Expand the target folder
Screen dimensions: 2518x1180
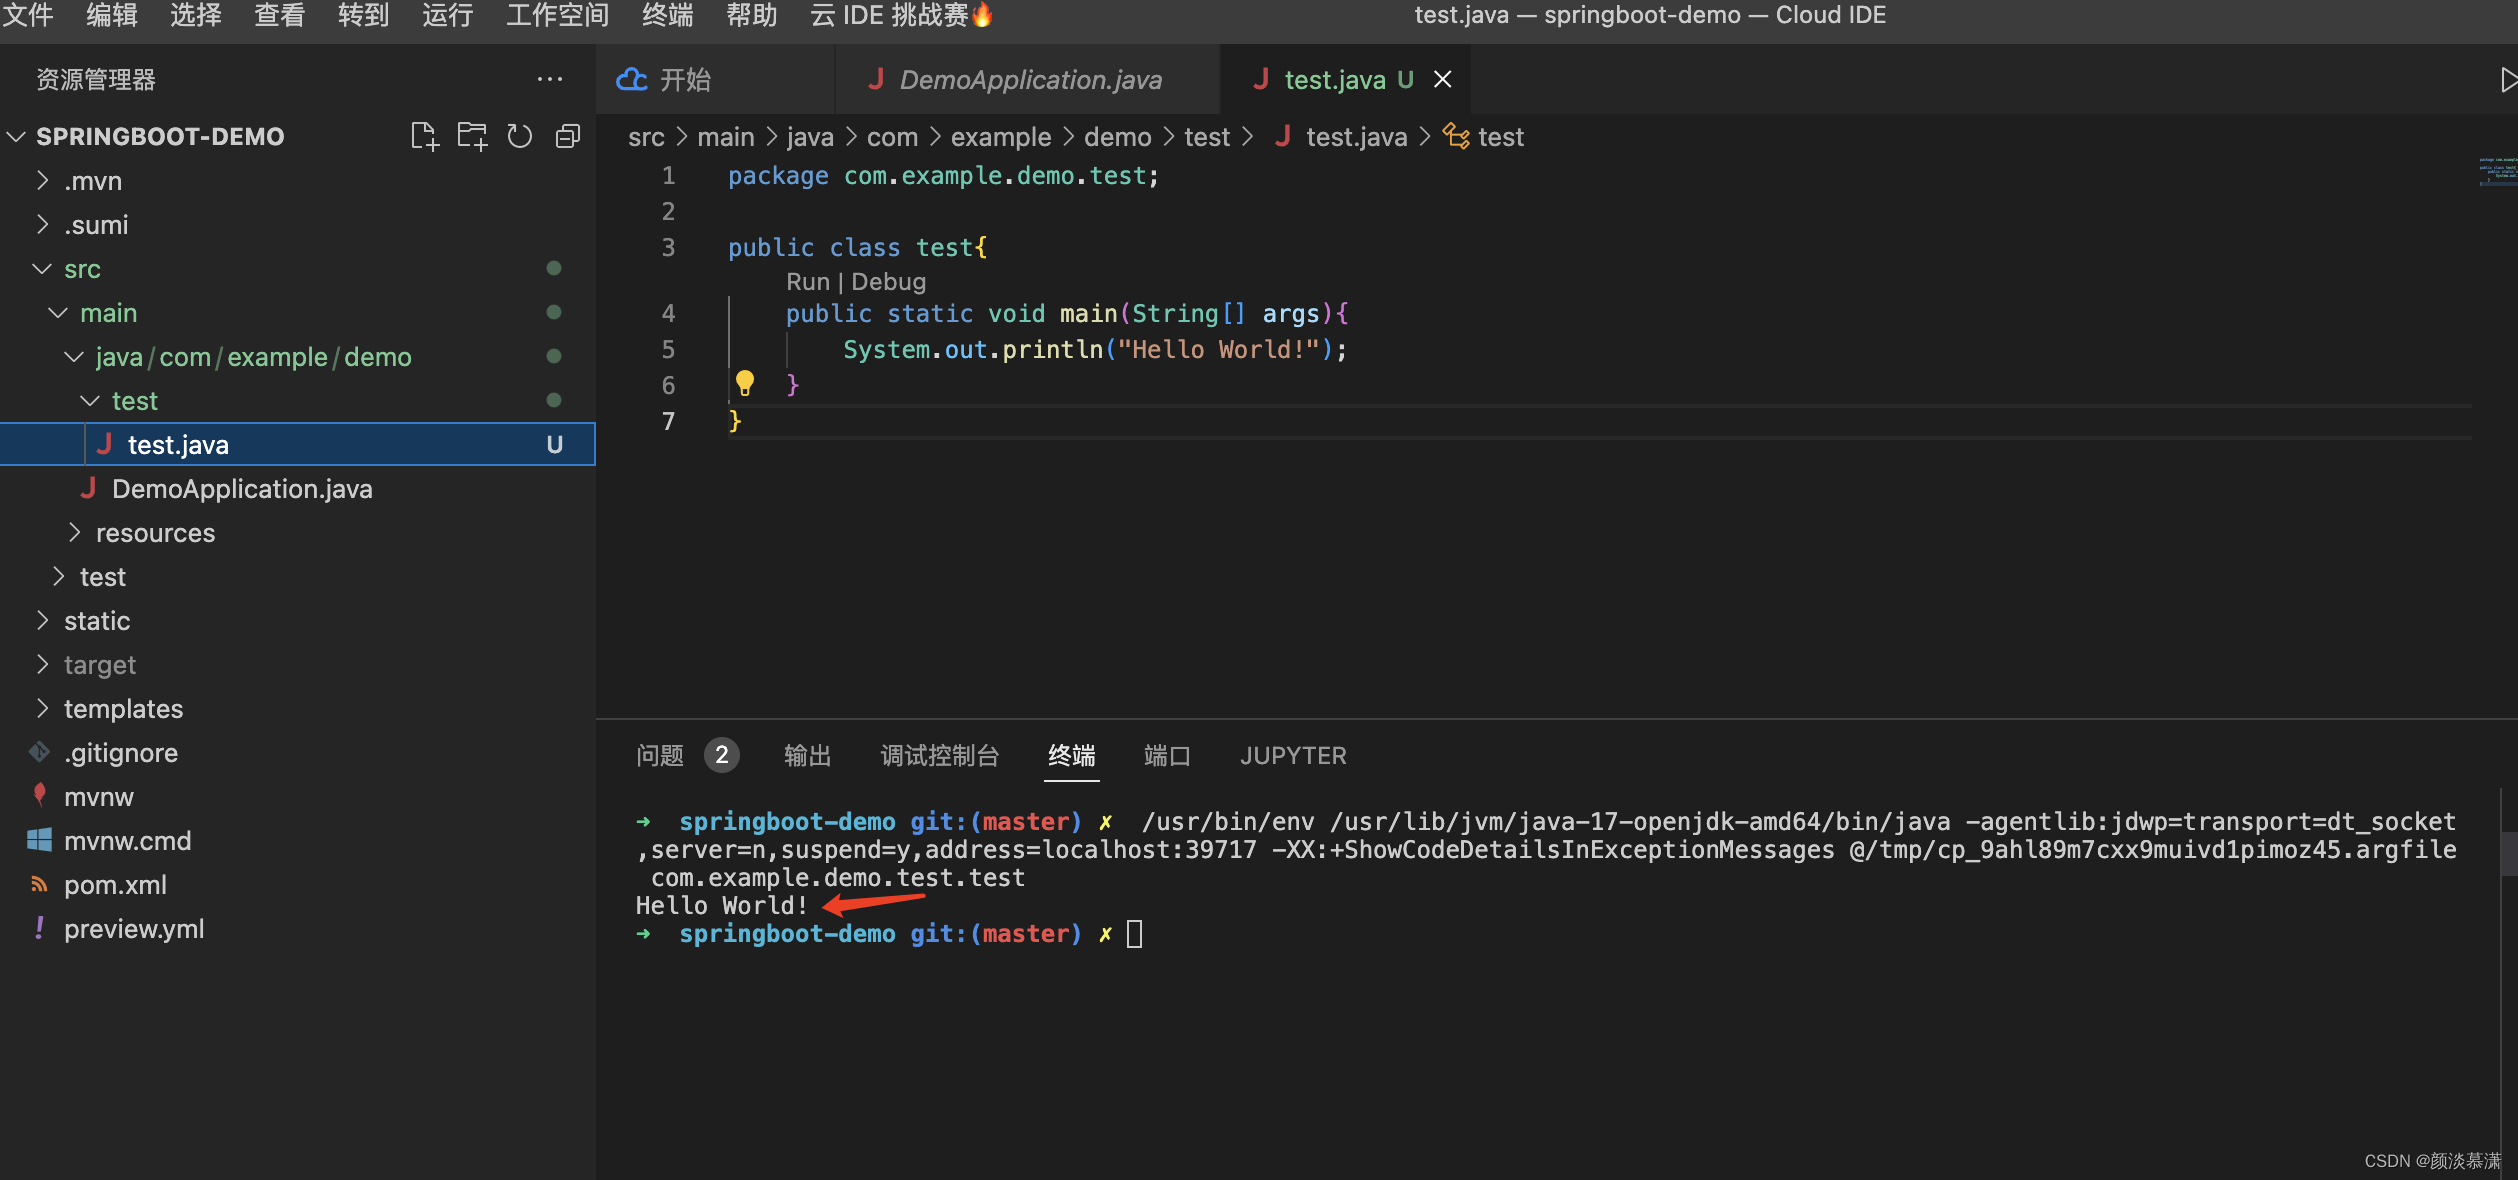pyautogui.click(x=42, y=664)
